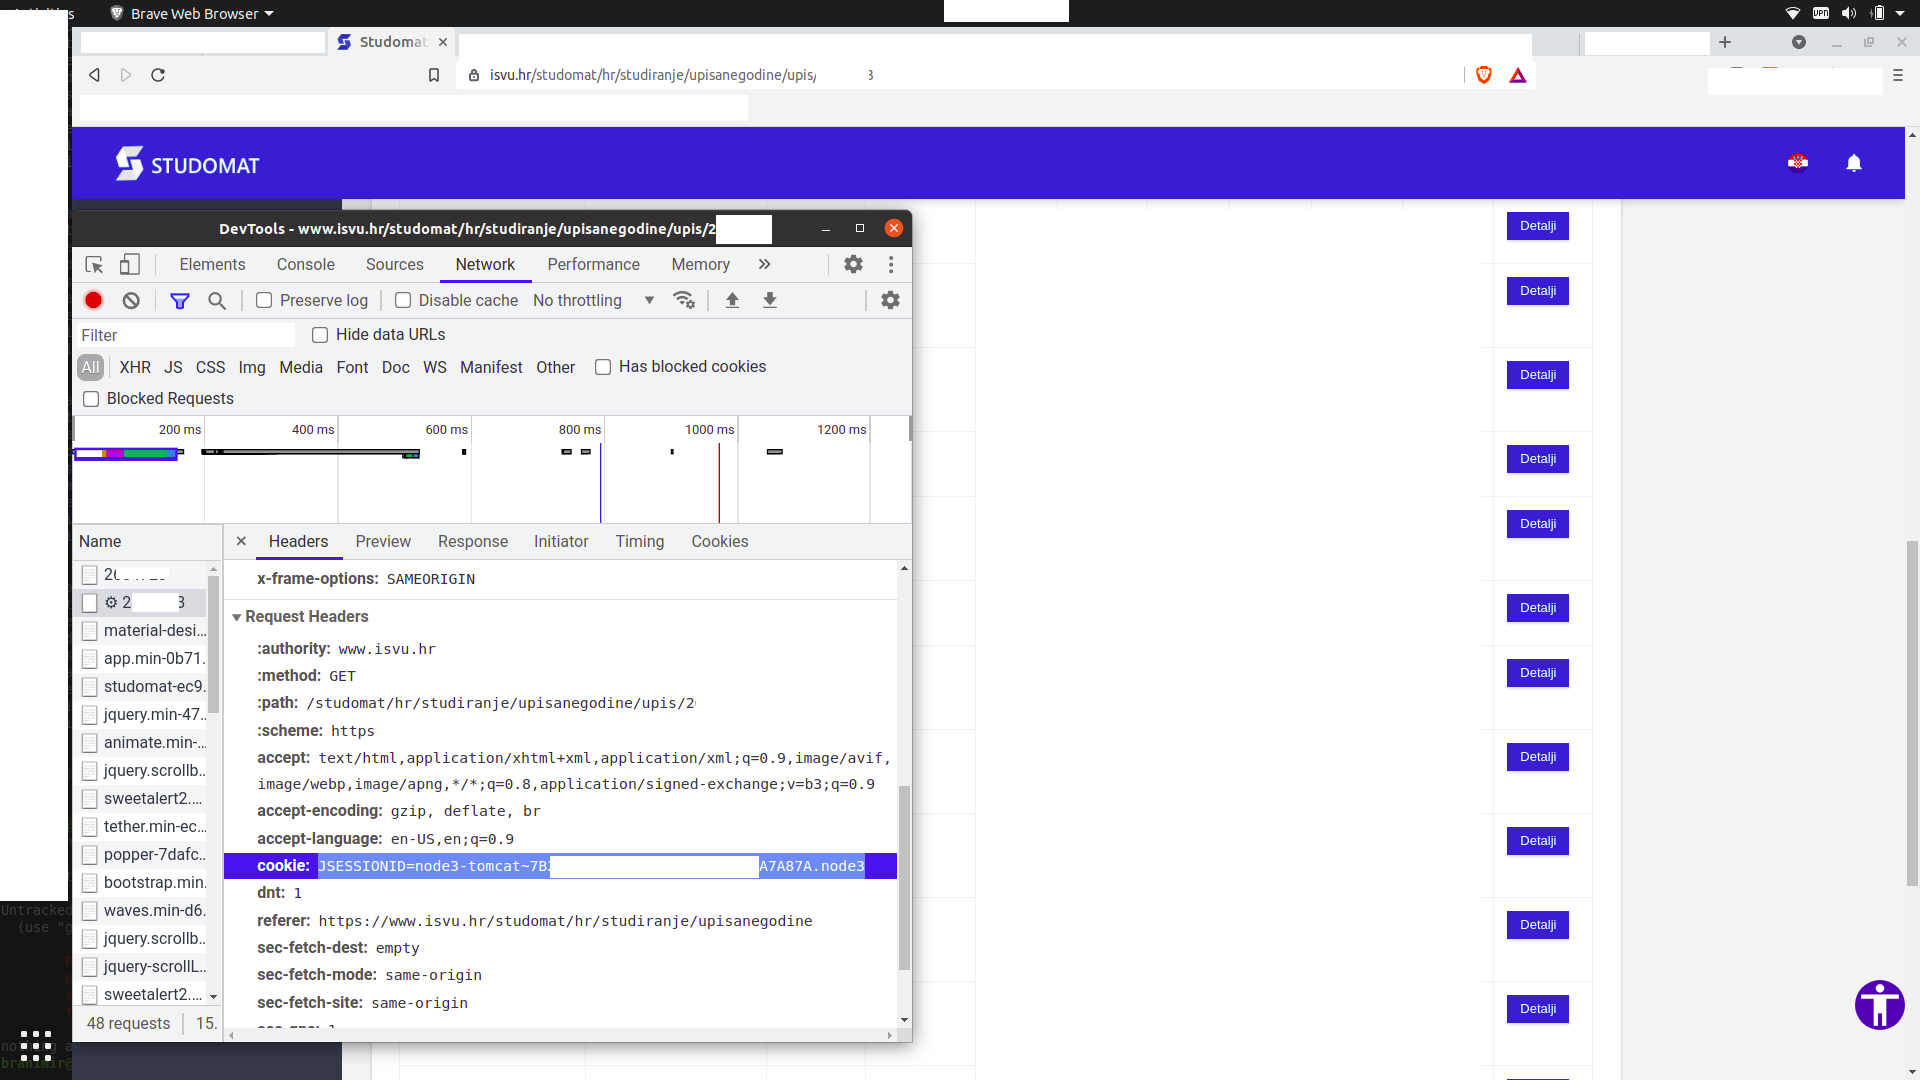Click the Elements tab in DevTools

point(211,264)
